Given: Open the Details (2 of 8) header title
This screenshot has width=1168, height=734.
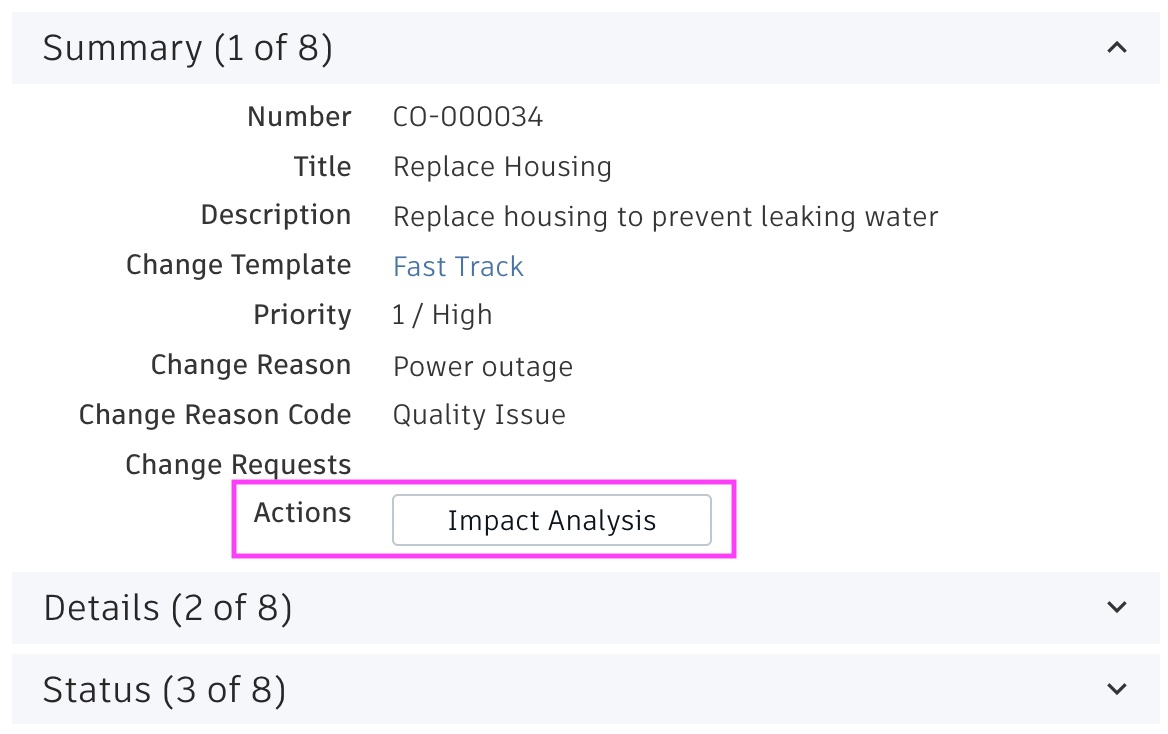Looking at the screenshot, I should tap(167, 608).
